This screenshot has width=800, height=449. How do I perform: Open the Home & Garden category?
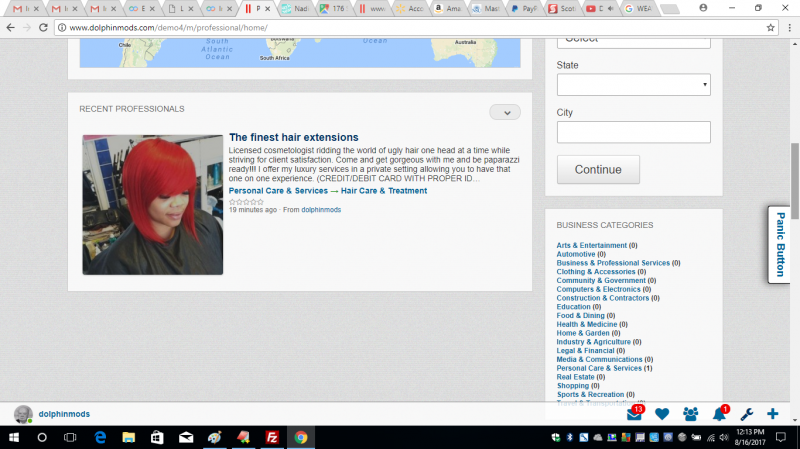[x=583, y=333]
